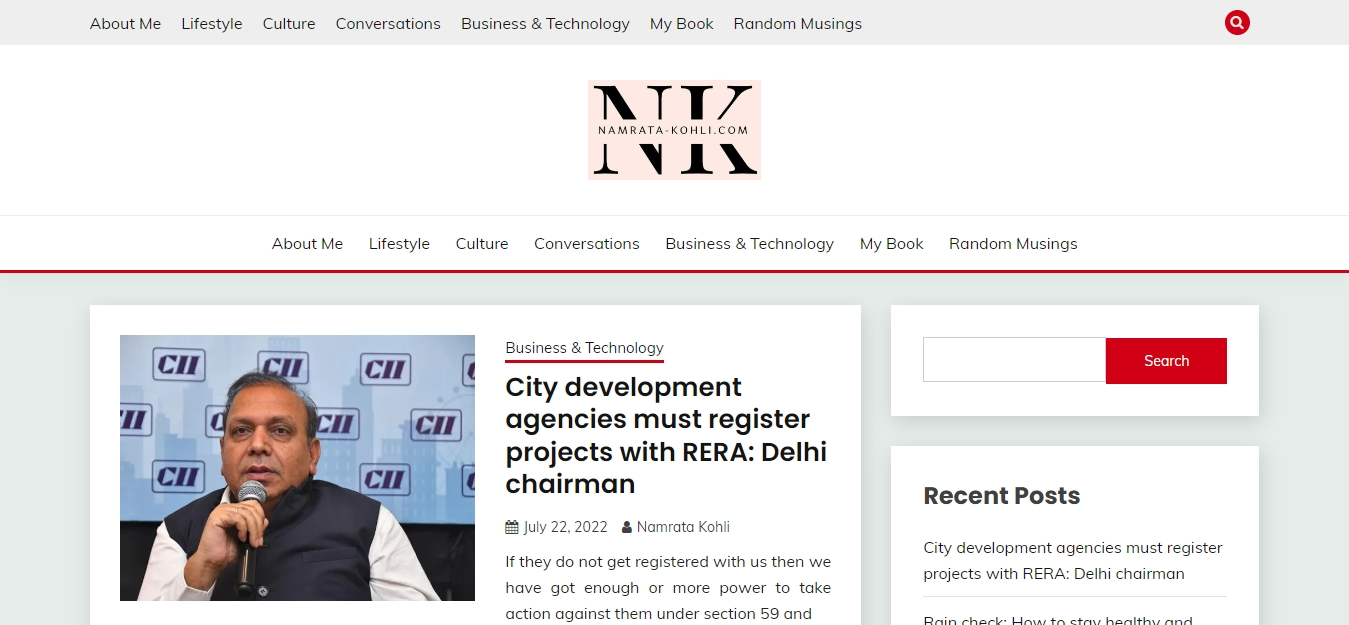The image size is (1349, 625).
Task: Open the red search icon in top bar
Action: point(1237,22)
